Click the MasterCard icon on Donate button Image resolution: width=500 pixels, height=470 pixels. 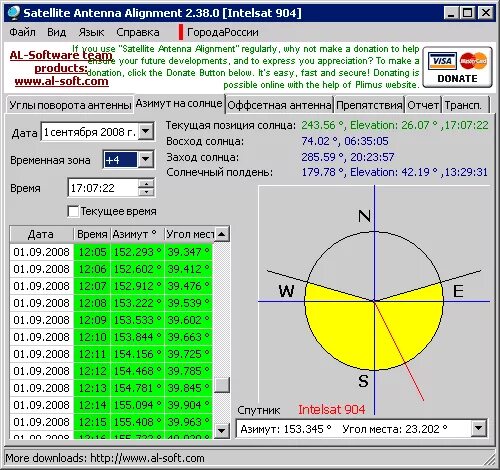(473, 61)
